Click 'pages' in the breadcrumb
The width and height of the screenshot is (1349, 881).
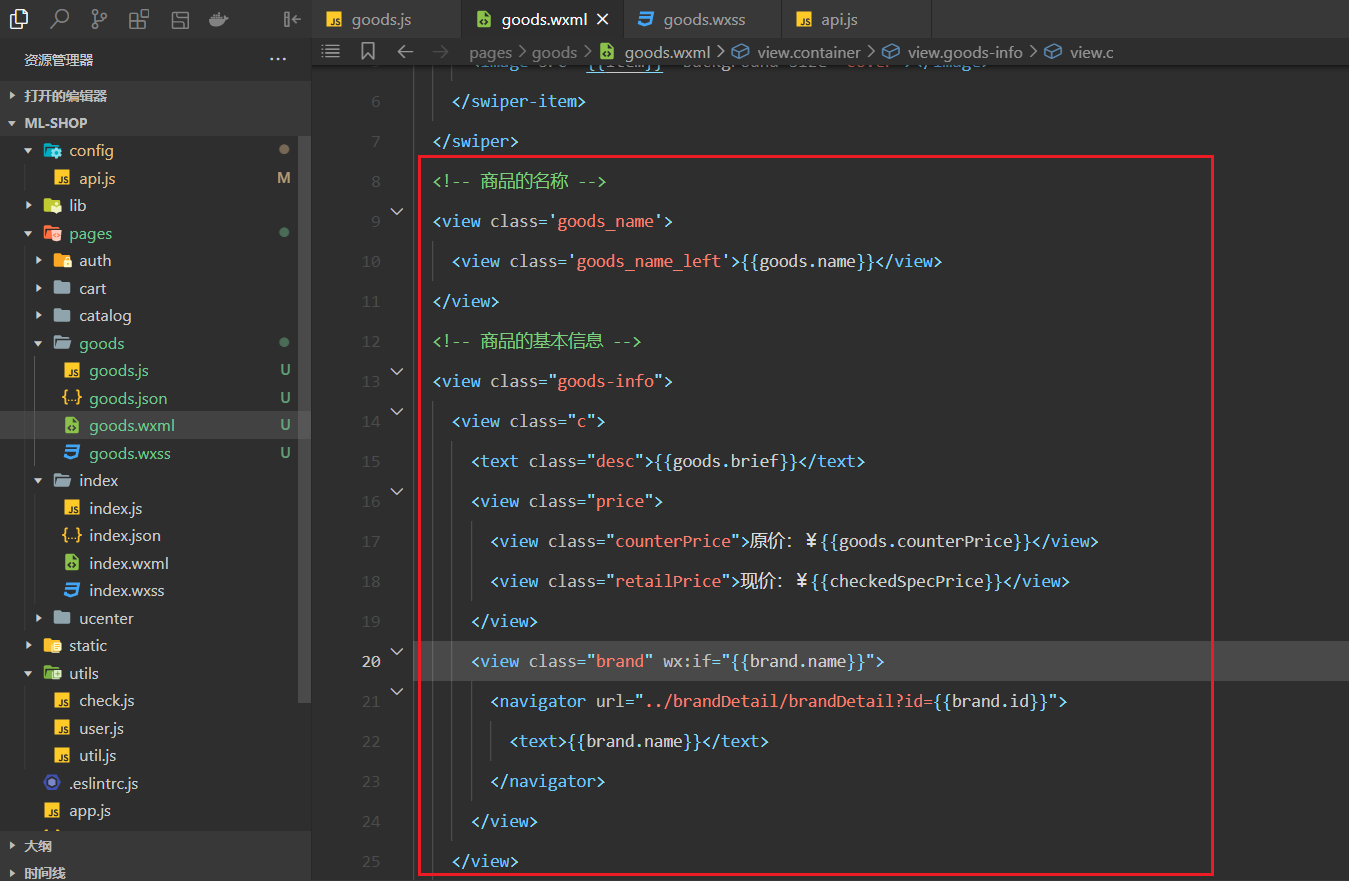tap(490, 52)
